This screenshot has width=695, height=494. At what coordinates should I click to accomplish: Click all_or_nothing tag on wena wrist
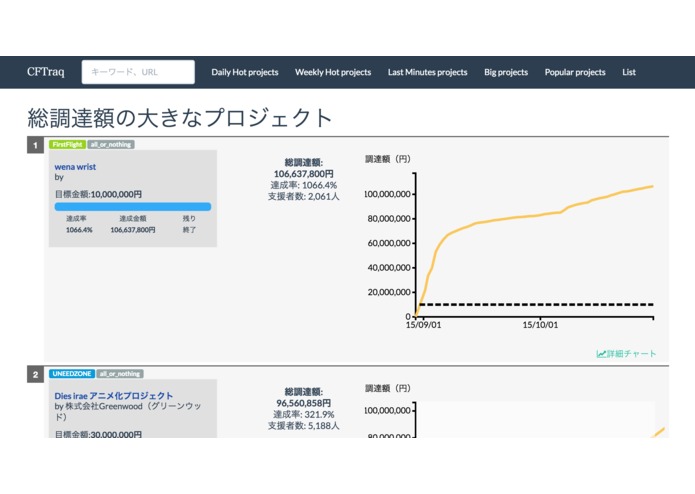pyautogui.click(x=111, y=144)
